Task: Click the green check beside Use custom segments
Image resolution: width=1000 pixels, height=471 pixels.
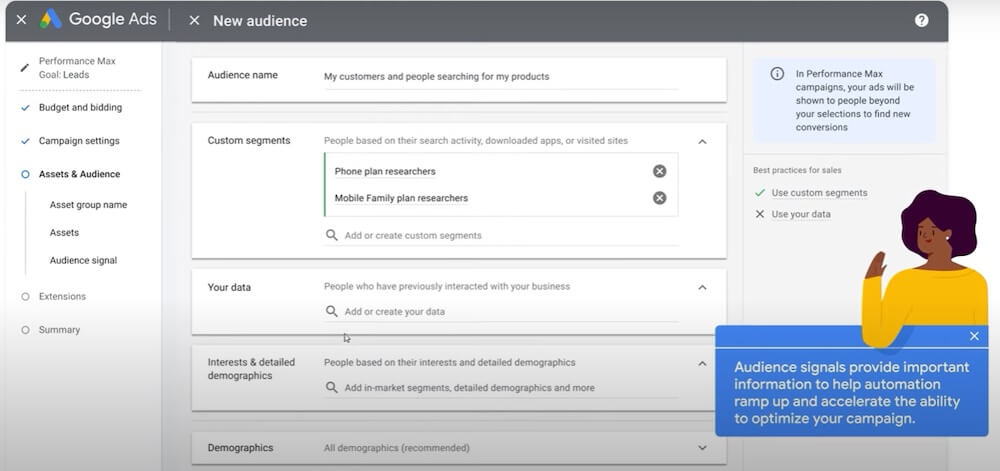Action: tap(760, 192)
